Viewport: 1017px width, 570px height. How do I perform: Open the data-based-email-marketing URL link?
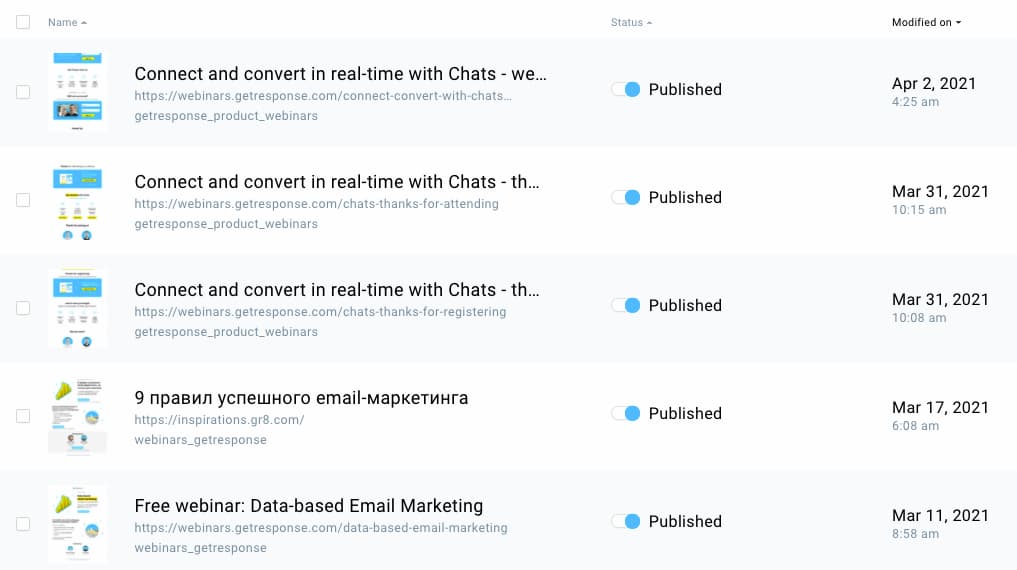click(x=321, y=528)
